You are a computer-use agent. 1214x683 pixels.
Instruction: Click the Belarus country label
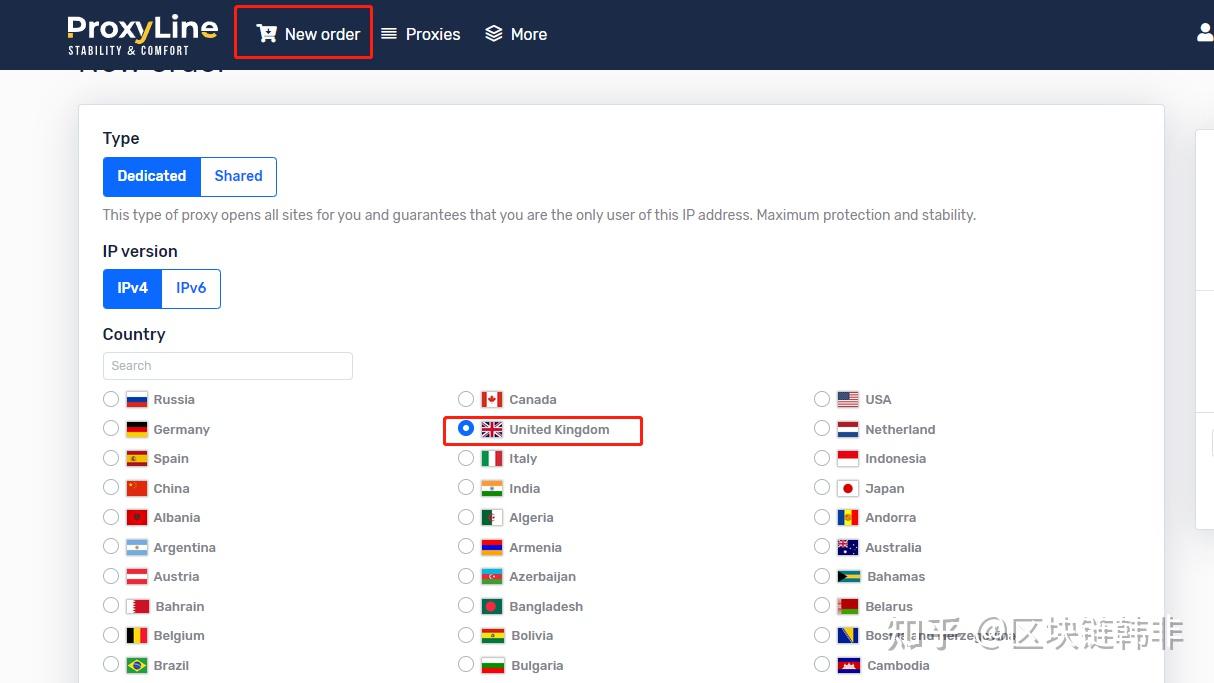890,607
